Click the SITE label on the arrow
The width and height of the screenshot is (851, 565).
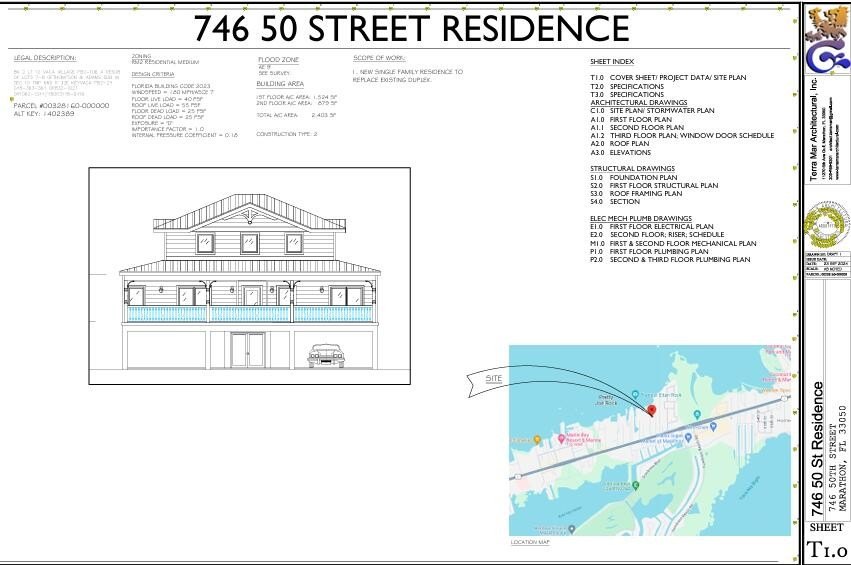493,380
